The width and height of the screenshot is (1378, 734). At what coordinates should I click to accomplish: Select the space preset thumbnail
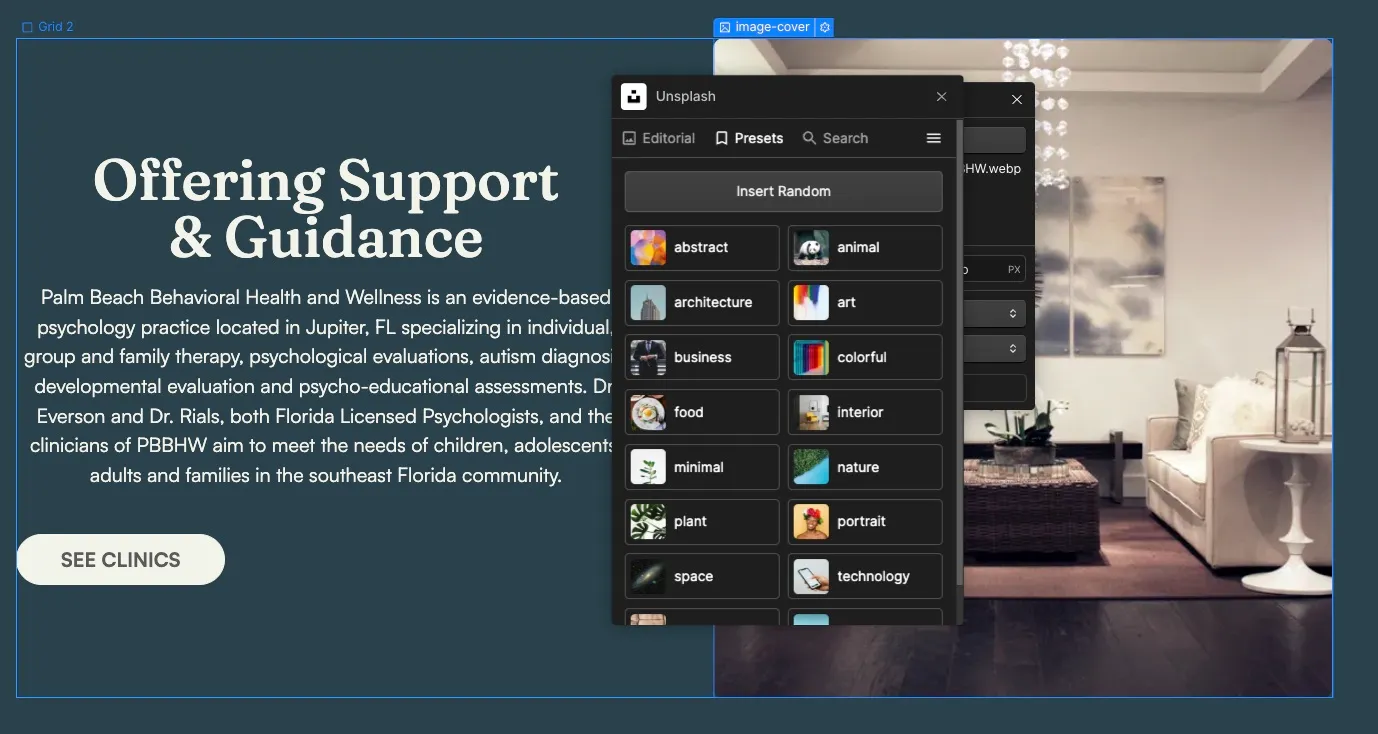pos(647,576)
